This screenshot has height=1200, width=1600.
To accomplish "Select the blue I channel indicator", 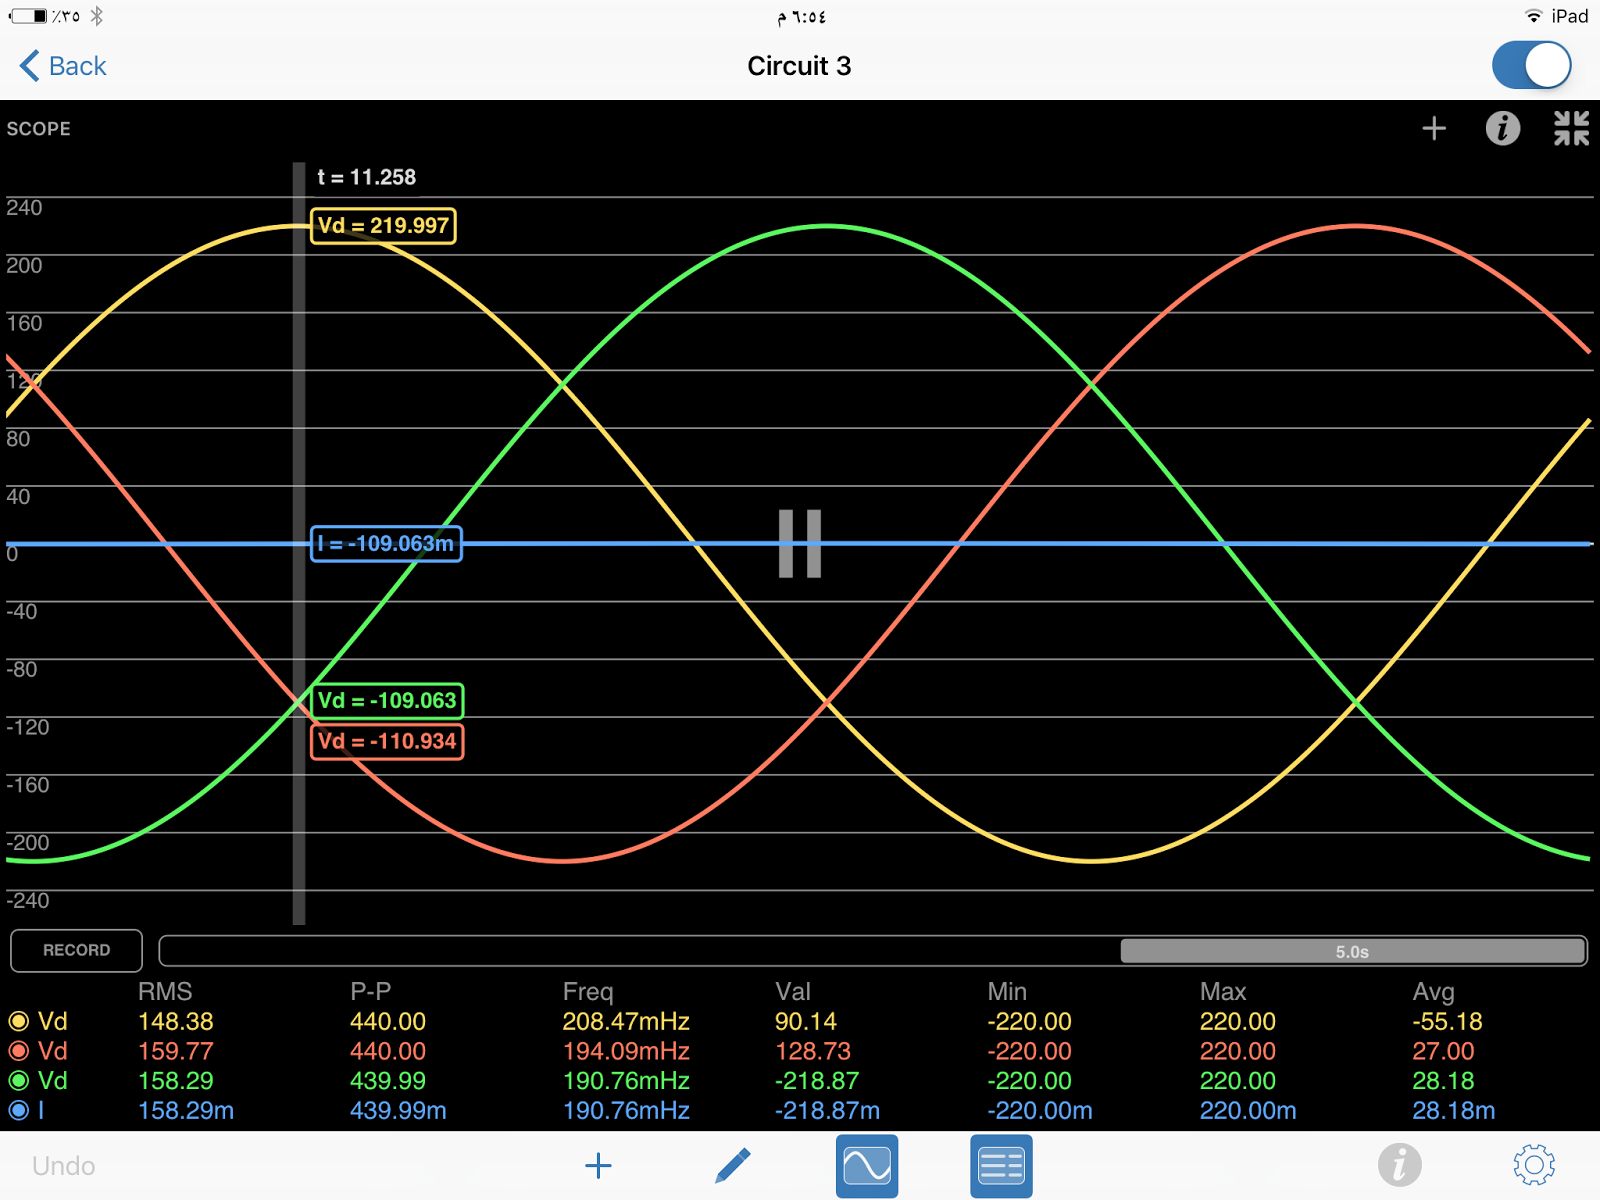I will click(18, 1111).
